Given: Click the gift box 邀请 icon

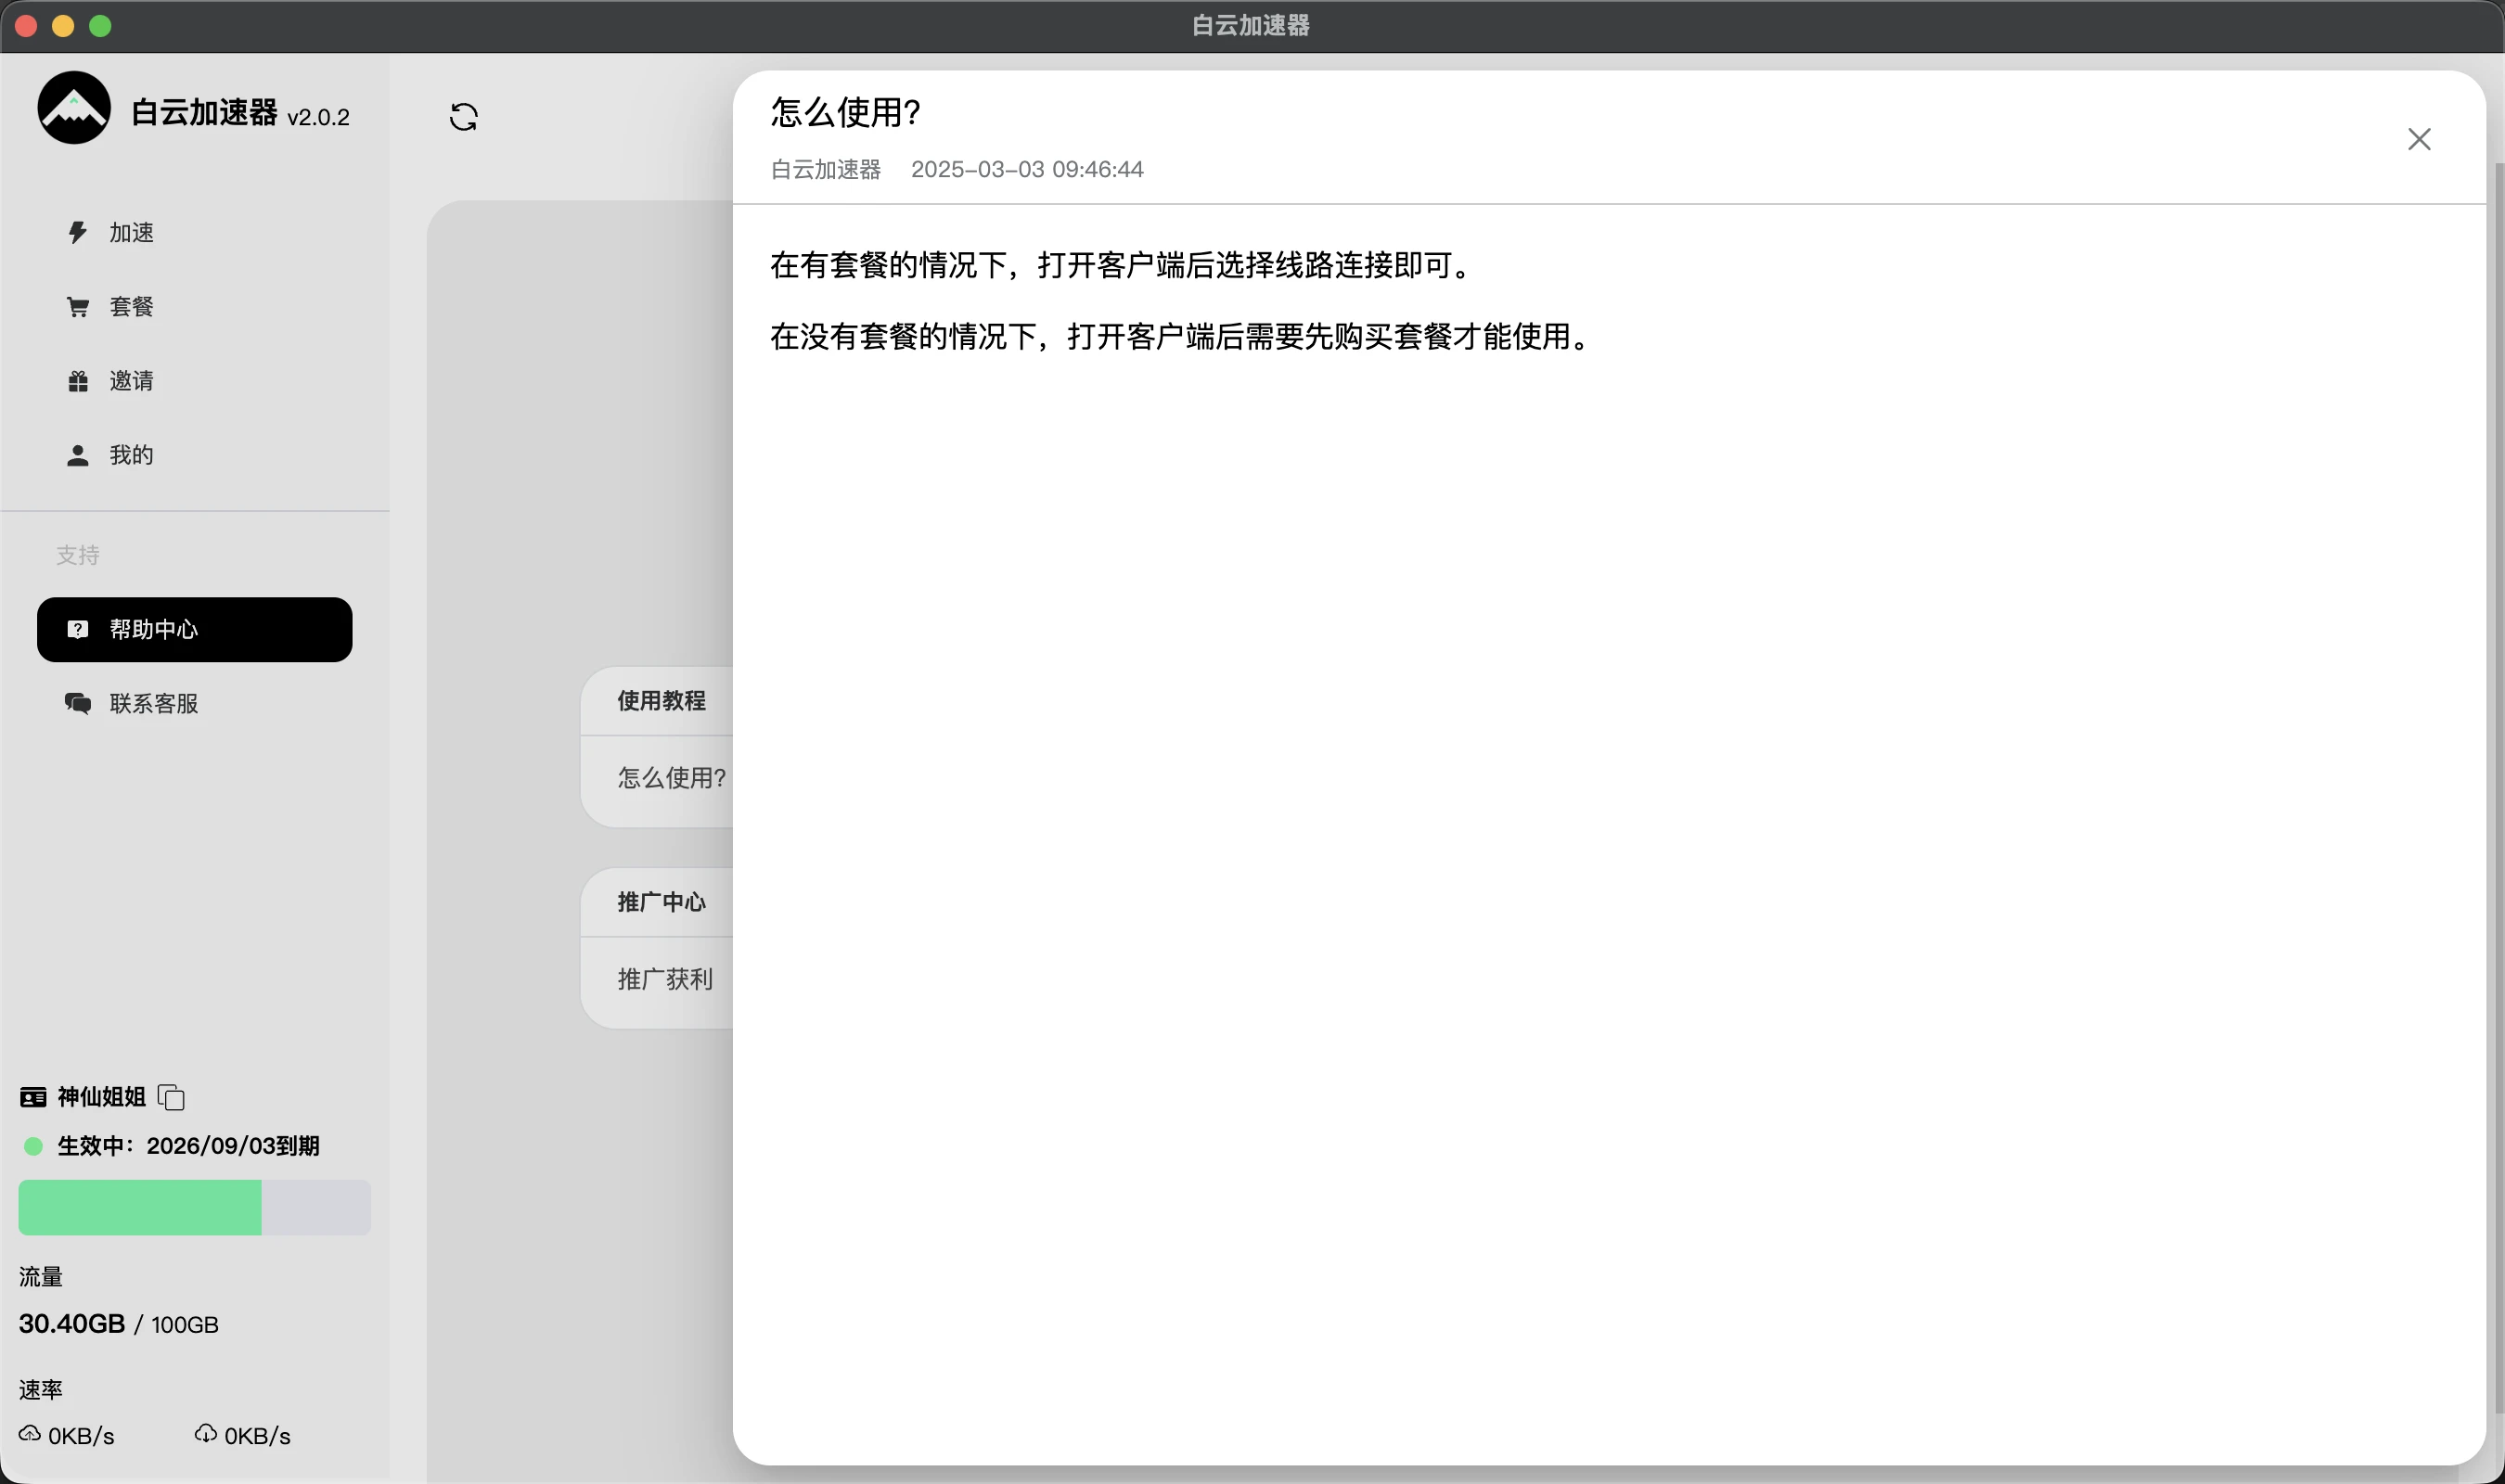Looking at the screenshot, I should (x=78, y=381).
